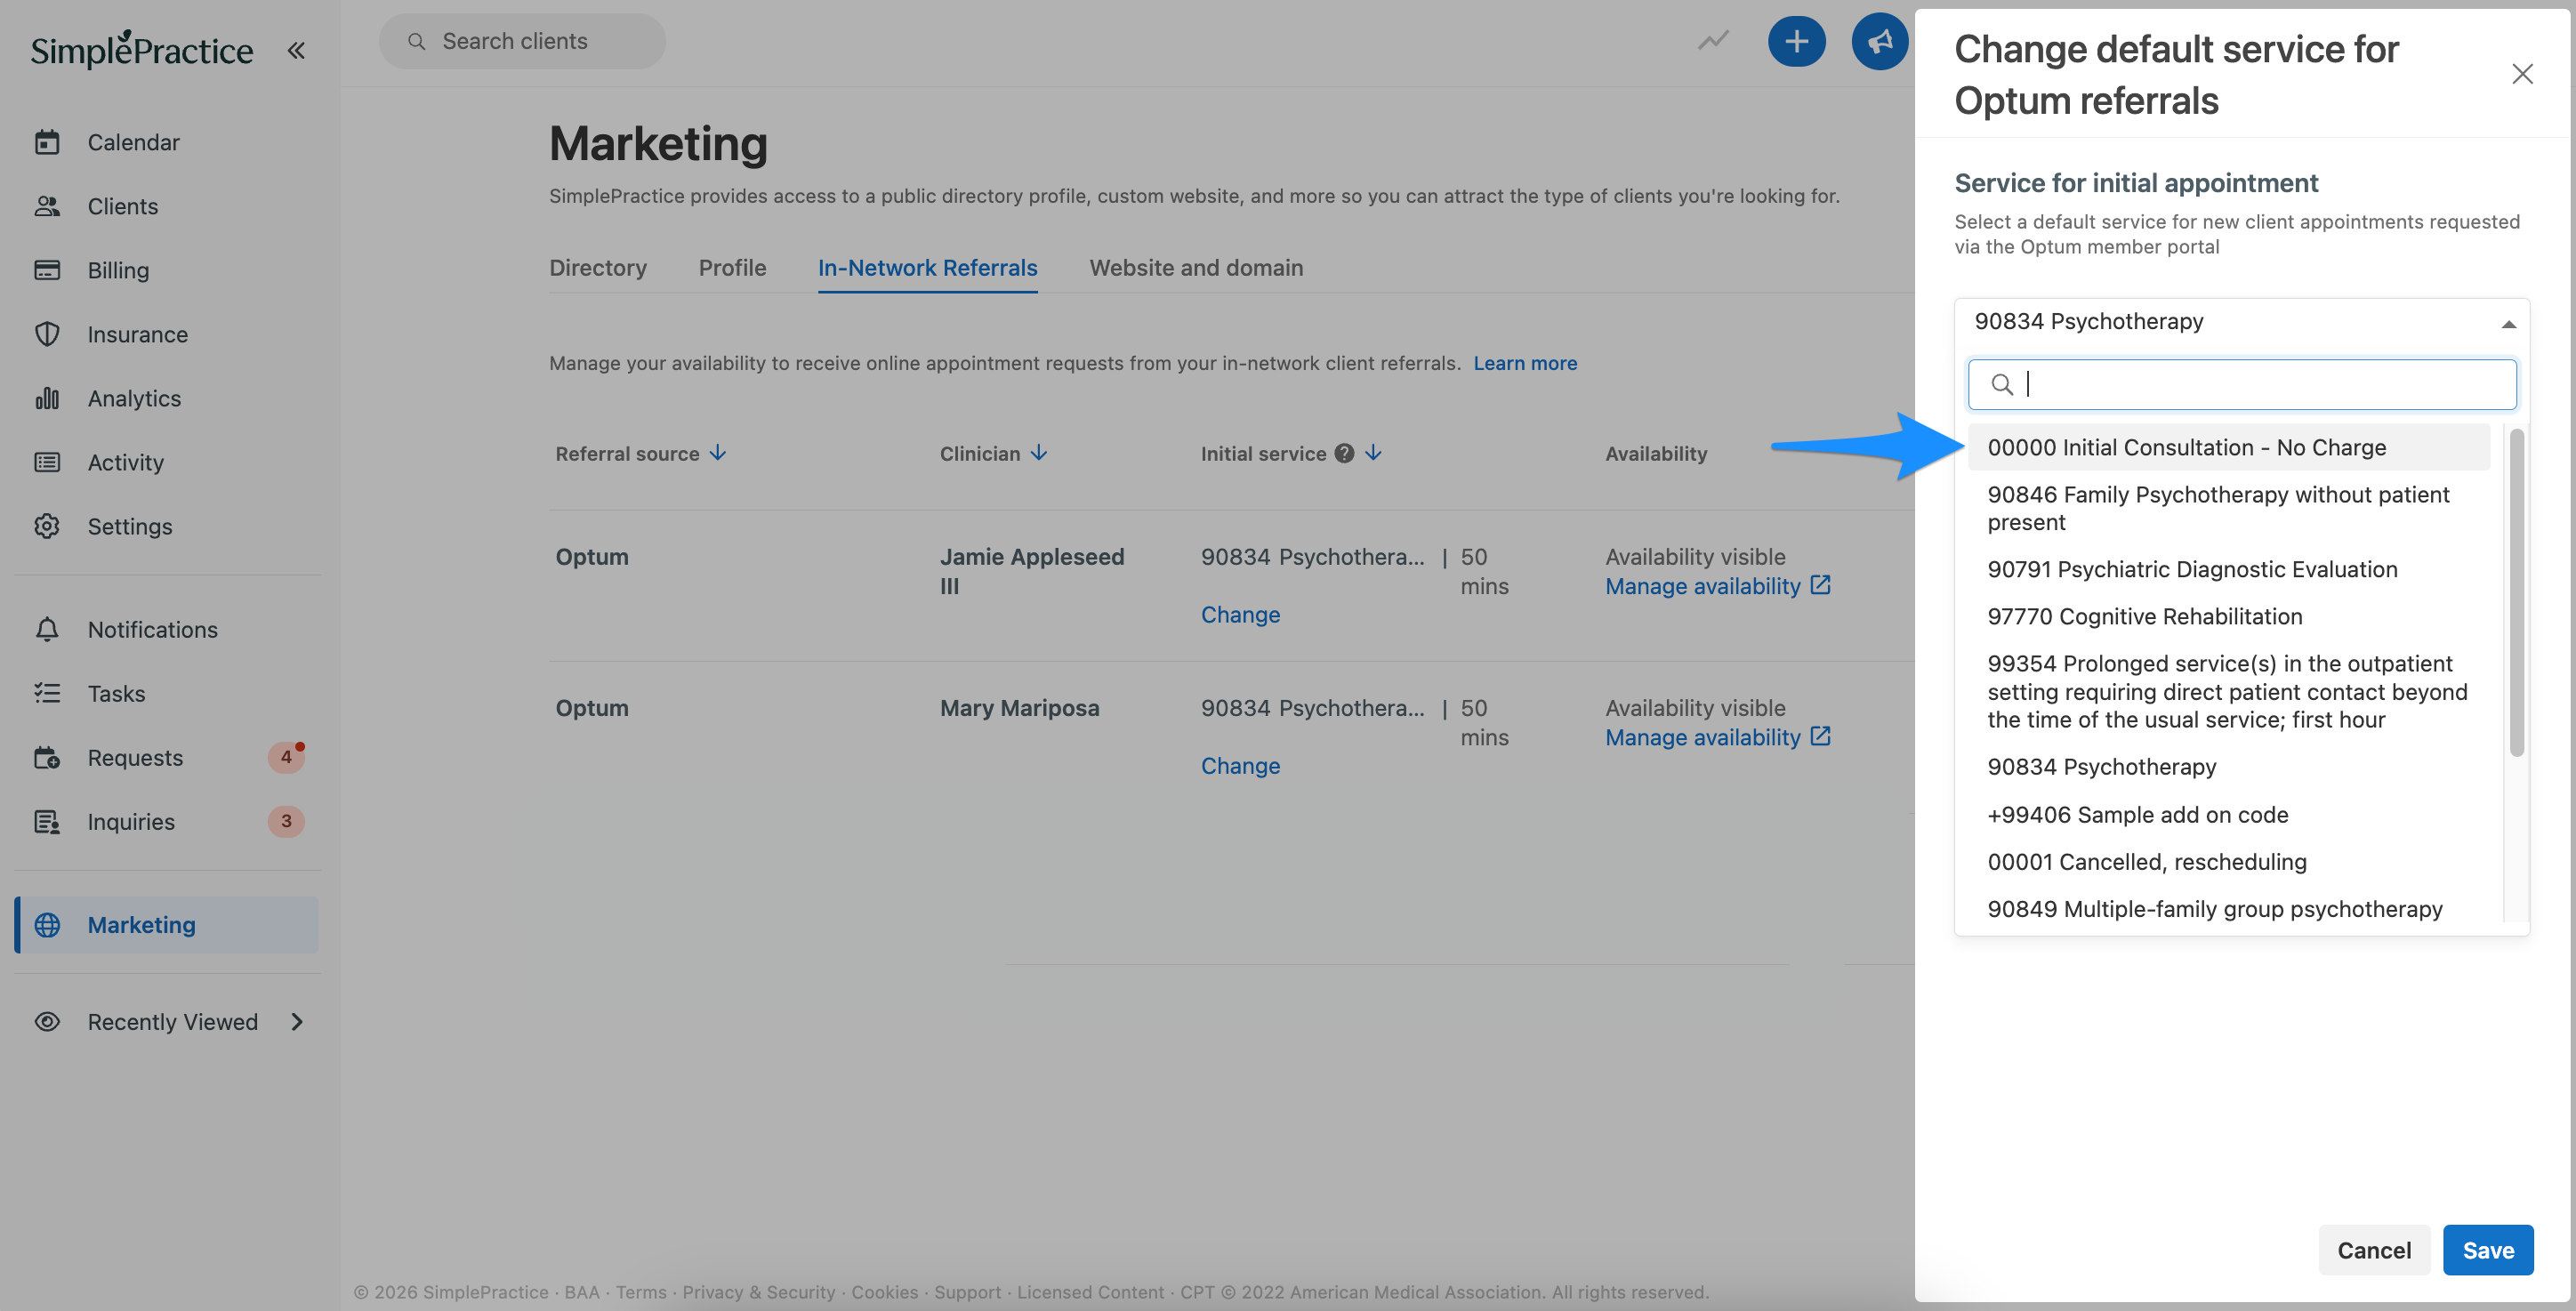Open Manage availability for Jamie Appleseed III
This screenshot has width=2576, height=1311.
(x=1717, y=586)
